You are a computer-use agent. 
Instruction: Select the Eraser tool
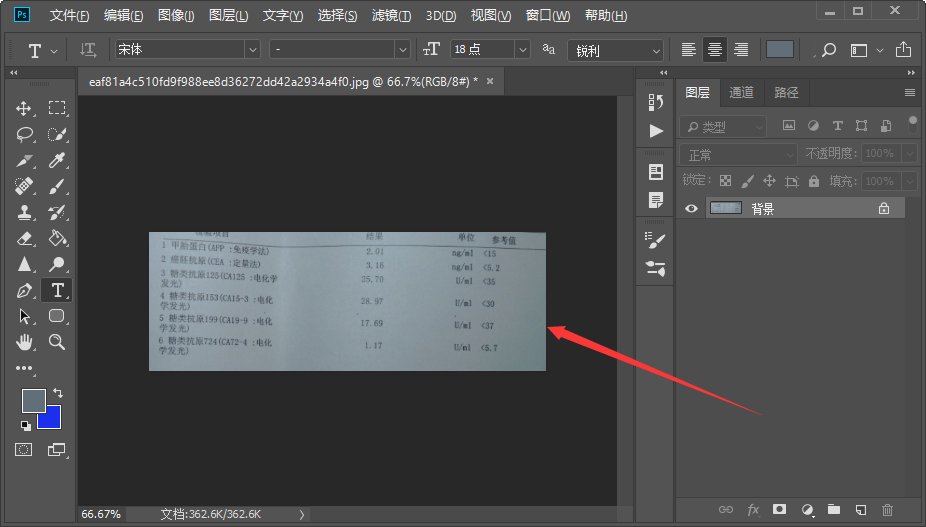pos(24,238)
